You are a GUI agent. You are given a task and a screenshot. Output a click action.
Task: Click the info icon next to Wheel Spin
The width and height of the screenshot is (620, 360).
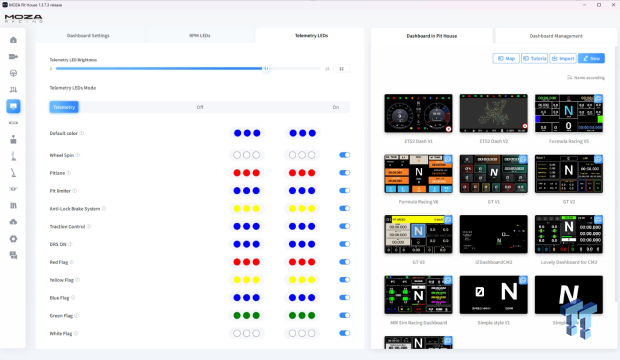point(78,155)
